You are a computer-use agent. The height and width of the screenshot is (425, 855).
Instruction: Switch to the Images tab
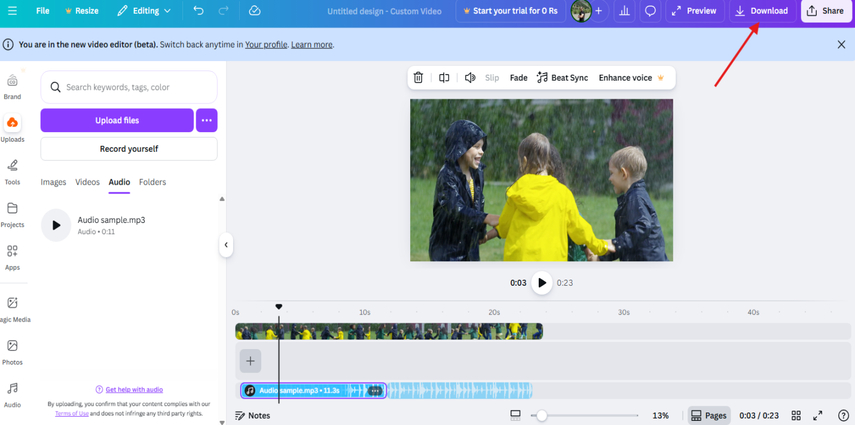point(53,182)
